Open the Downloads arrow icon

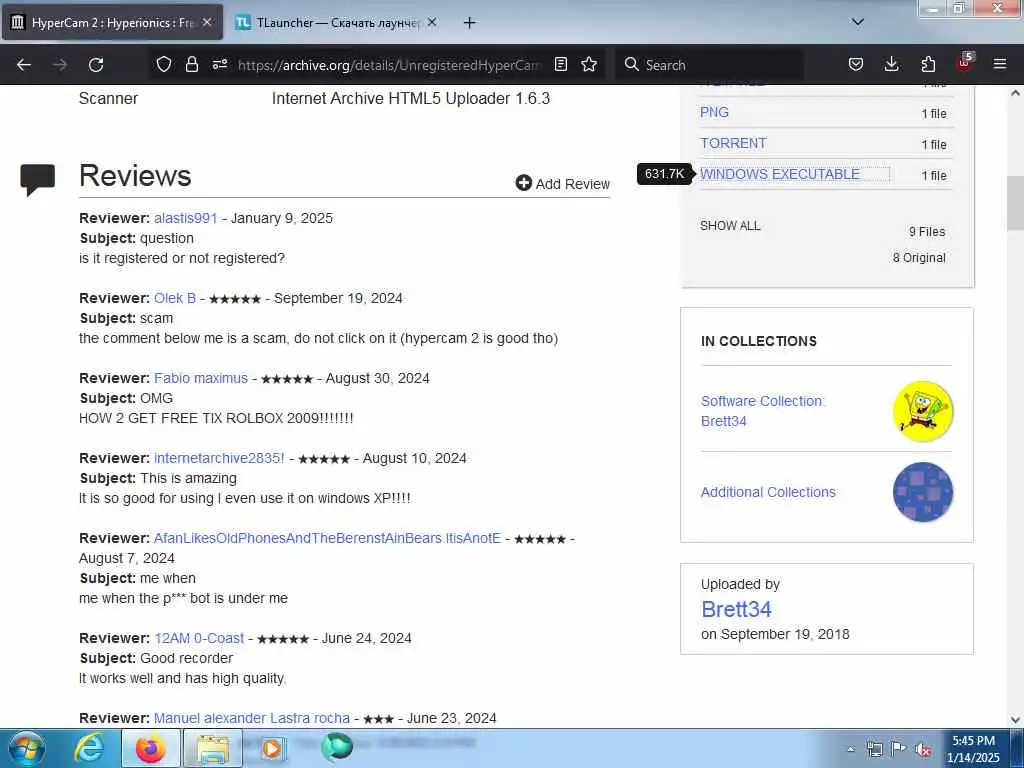(x=891, y=64)
